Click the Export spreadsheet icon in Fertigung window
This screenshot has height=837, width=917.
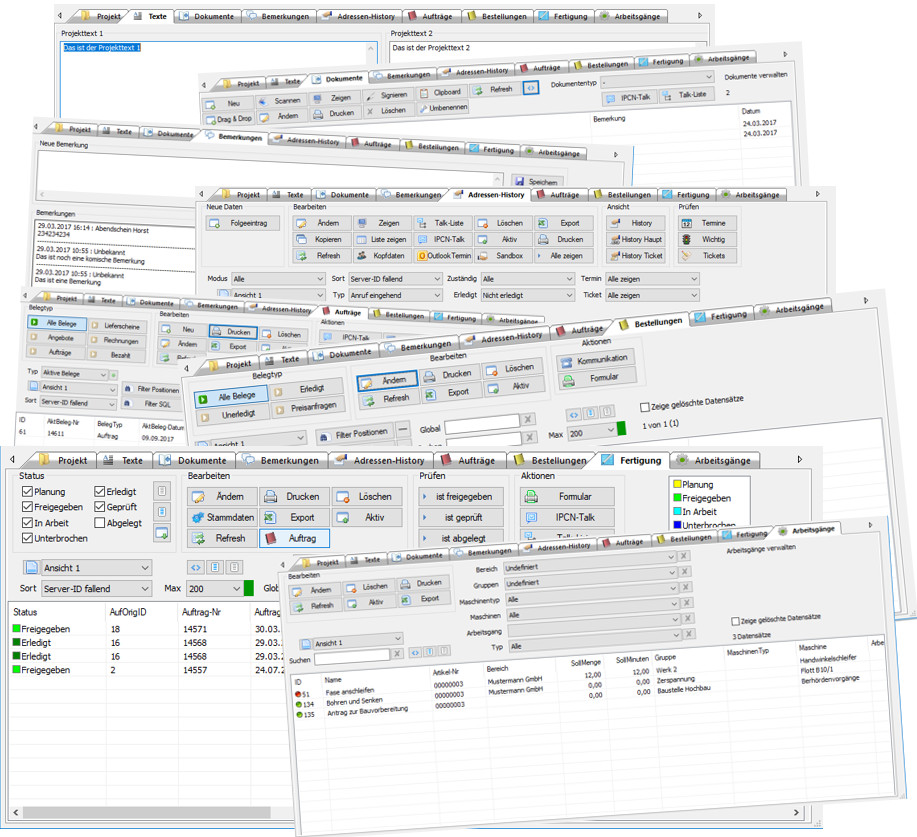click(270, 518)
